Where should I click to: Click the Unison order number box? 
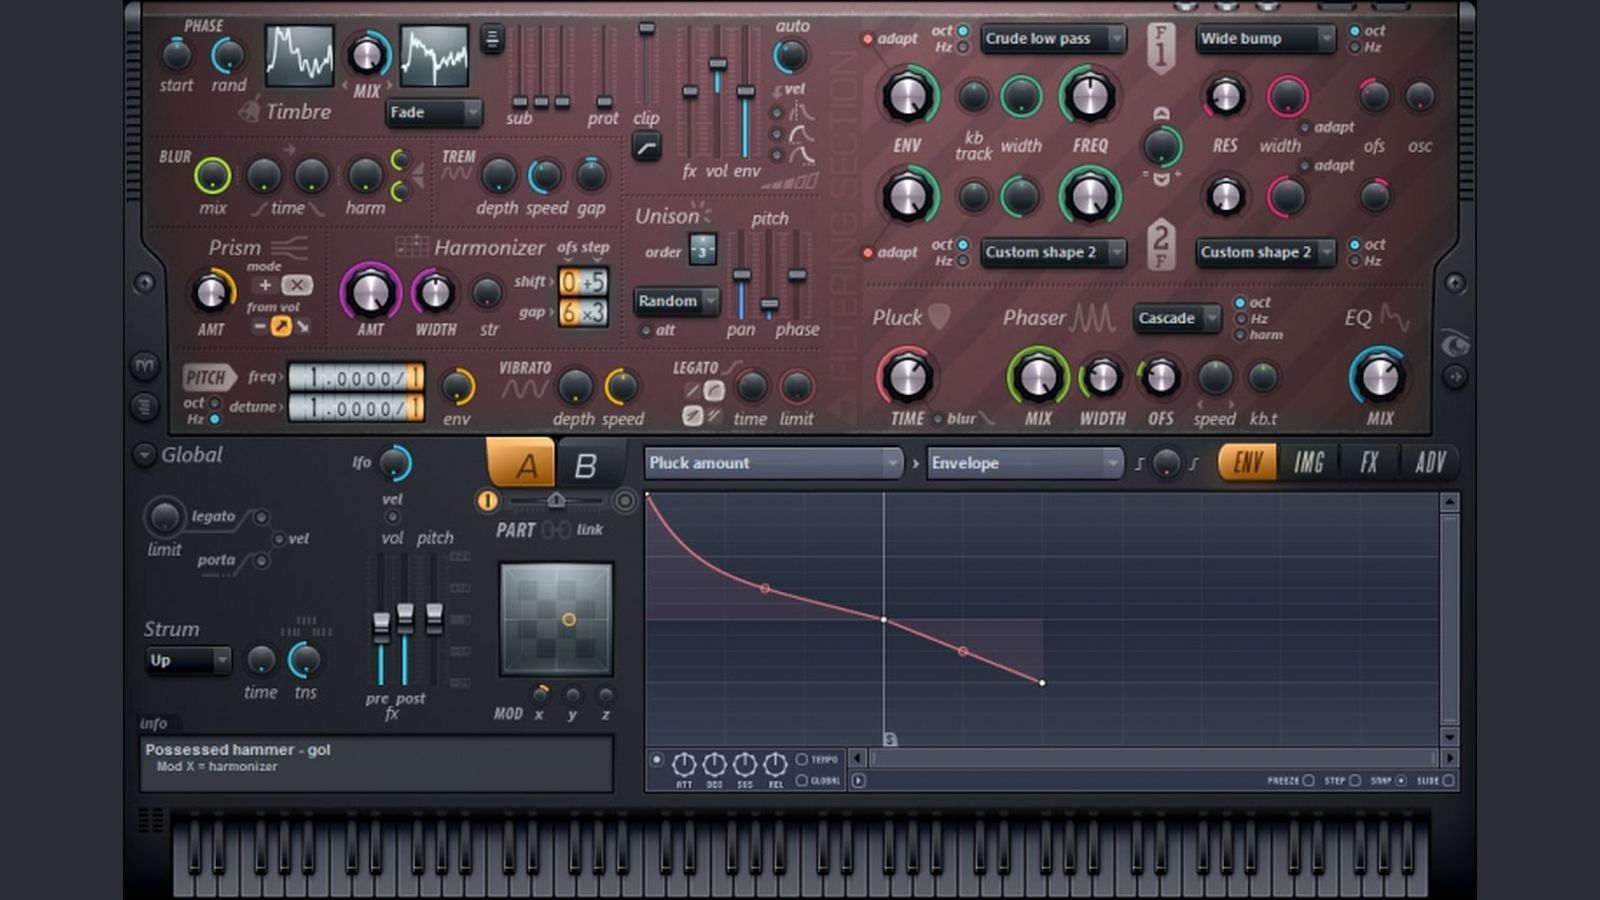[702, 251]
